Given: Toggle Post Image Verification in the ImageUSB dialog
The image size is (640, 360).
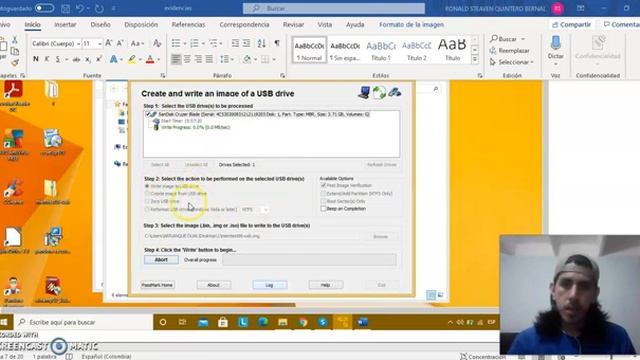Looking at the screenshot, I should coord(323,185).
